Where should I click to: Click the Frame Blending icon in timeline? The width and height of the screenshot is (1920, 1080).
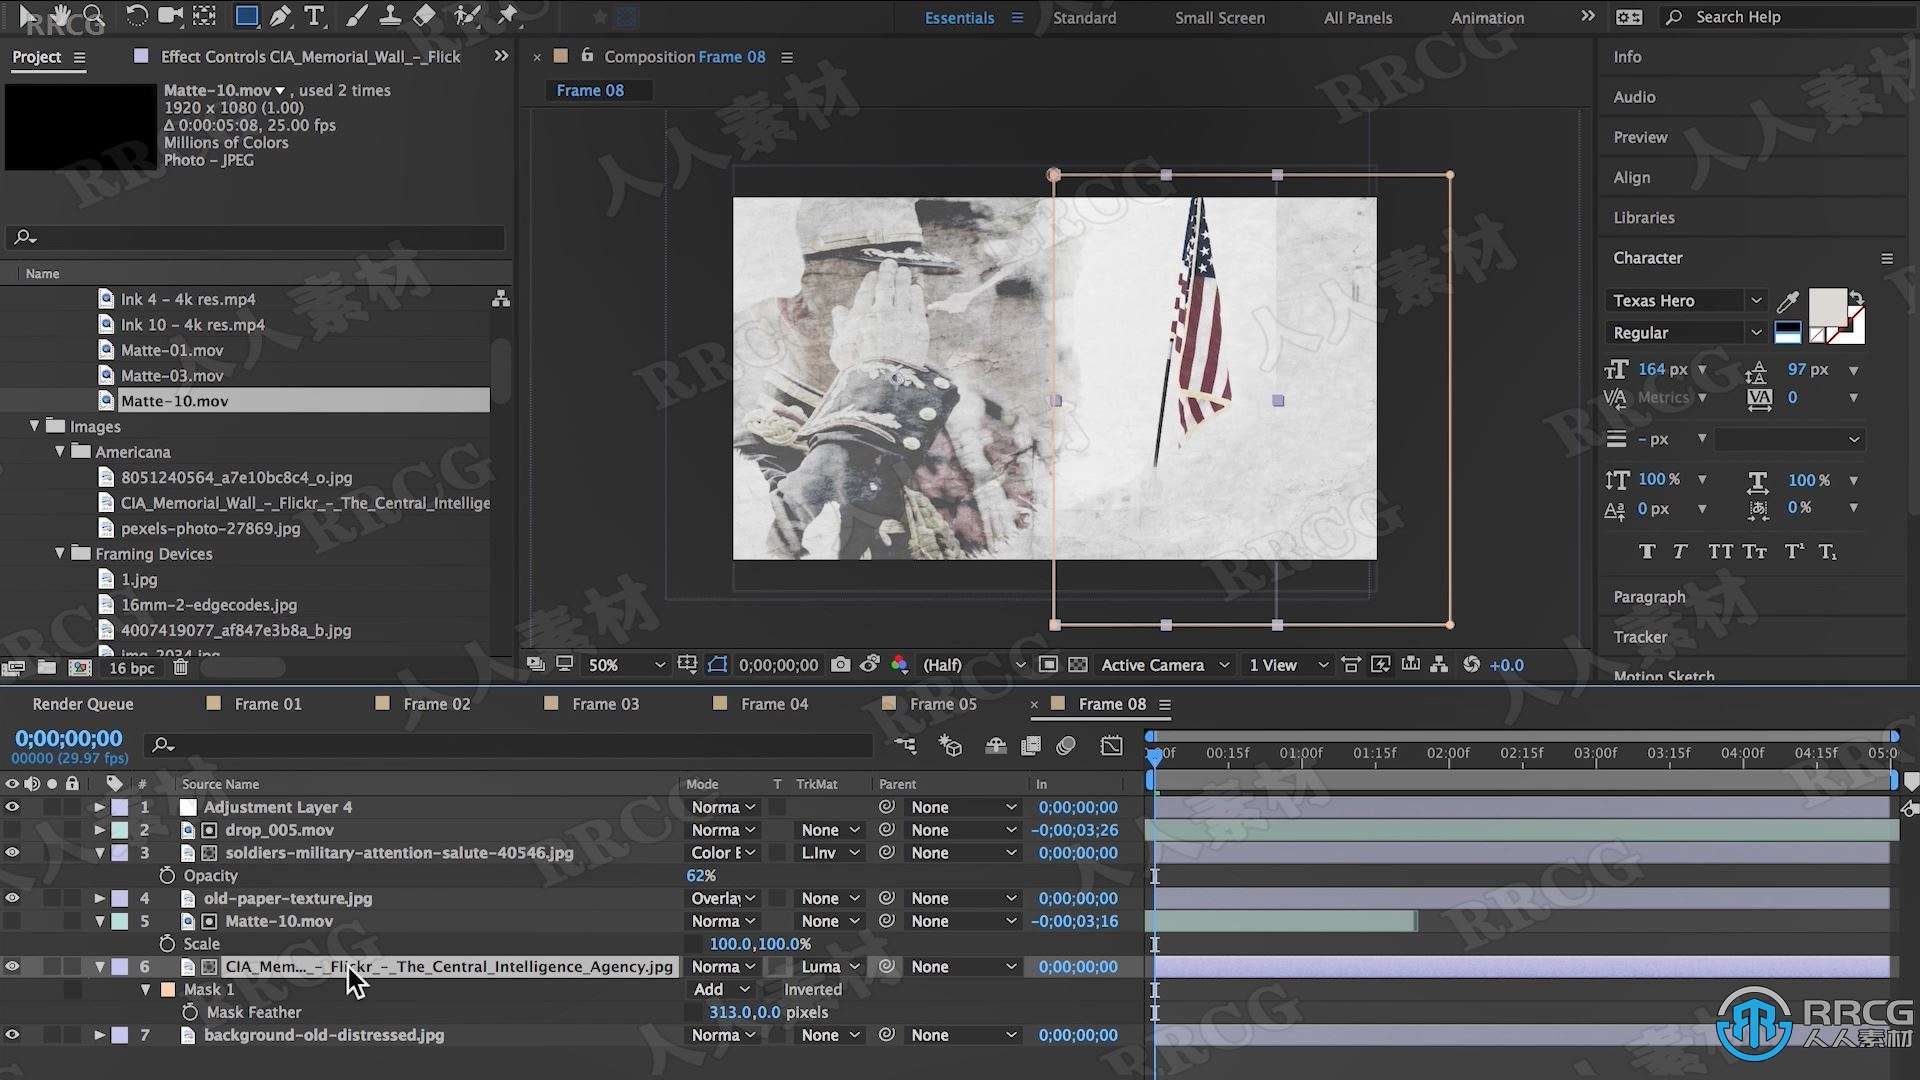point(1031,745)
